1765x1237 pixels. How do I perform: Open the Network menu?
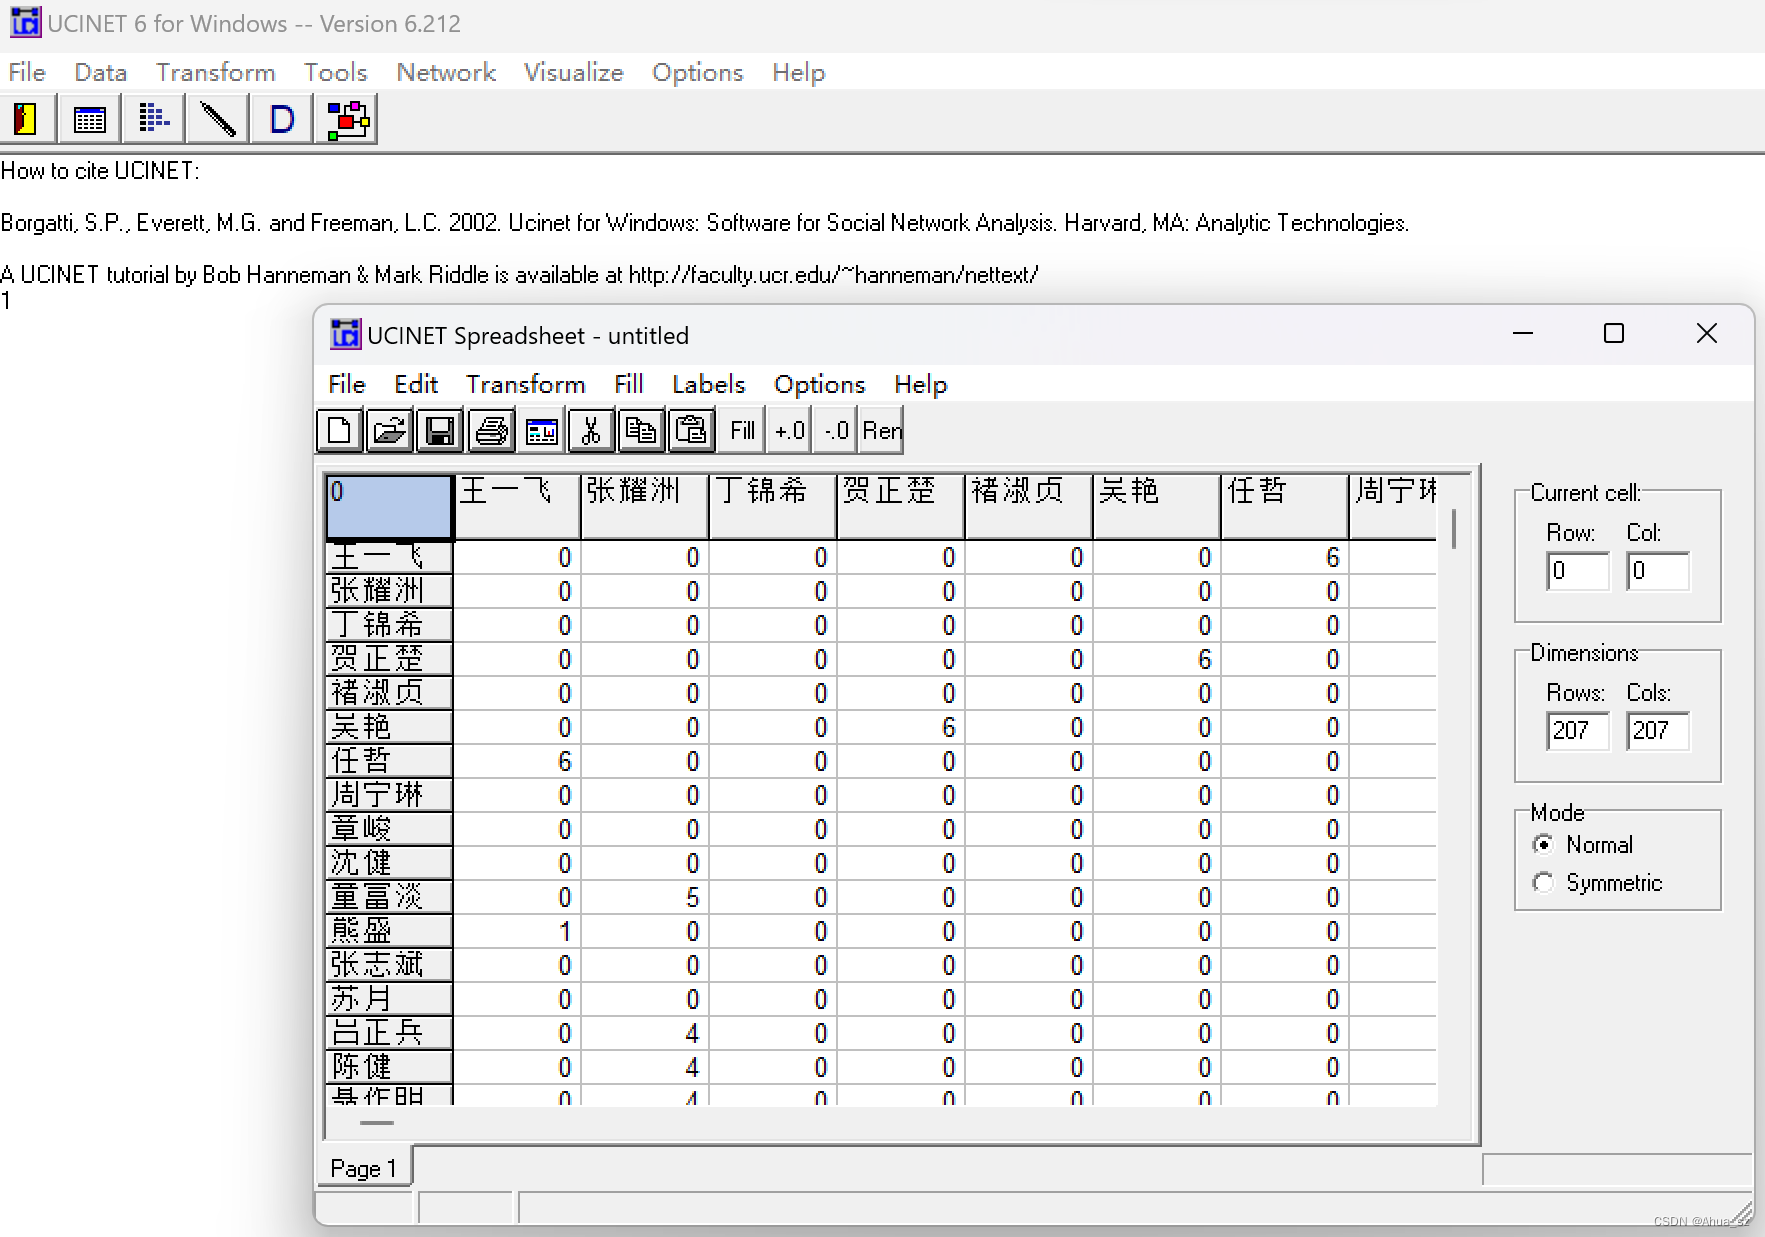(x=446, y=72)
